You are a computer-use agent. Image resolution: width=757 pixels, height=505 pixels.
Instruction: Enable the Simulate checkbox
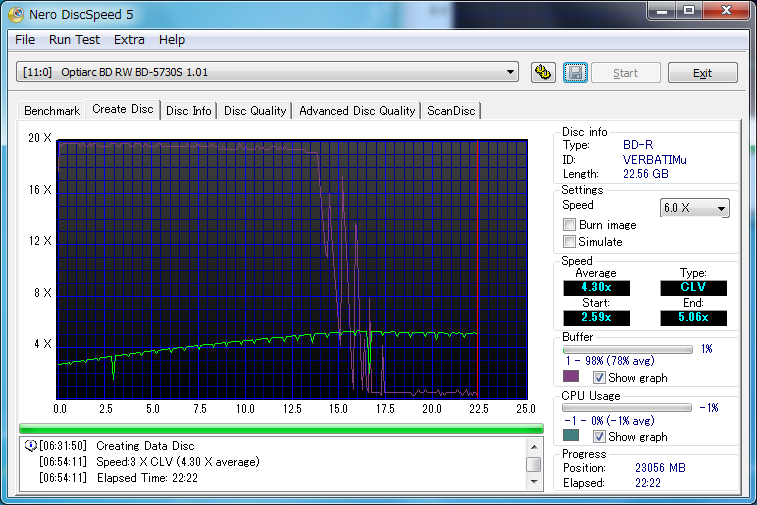click(x=569, y=242)
